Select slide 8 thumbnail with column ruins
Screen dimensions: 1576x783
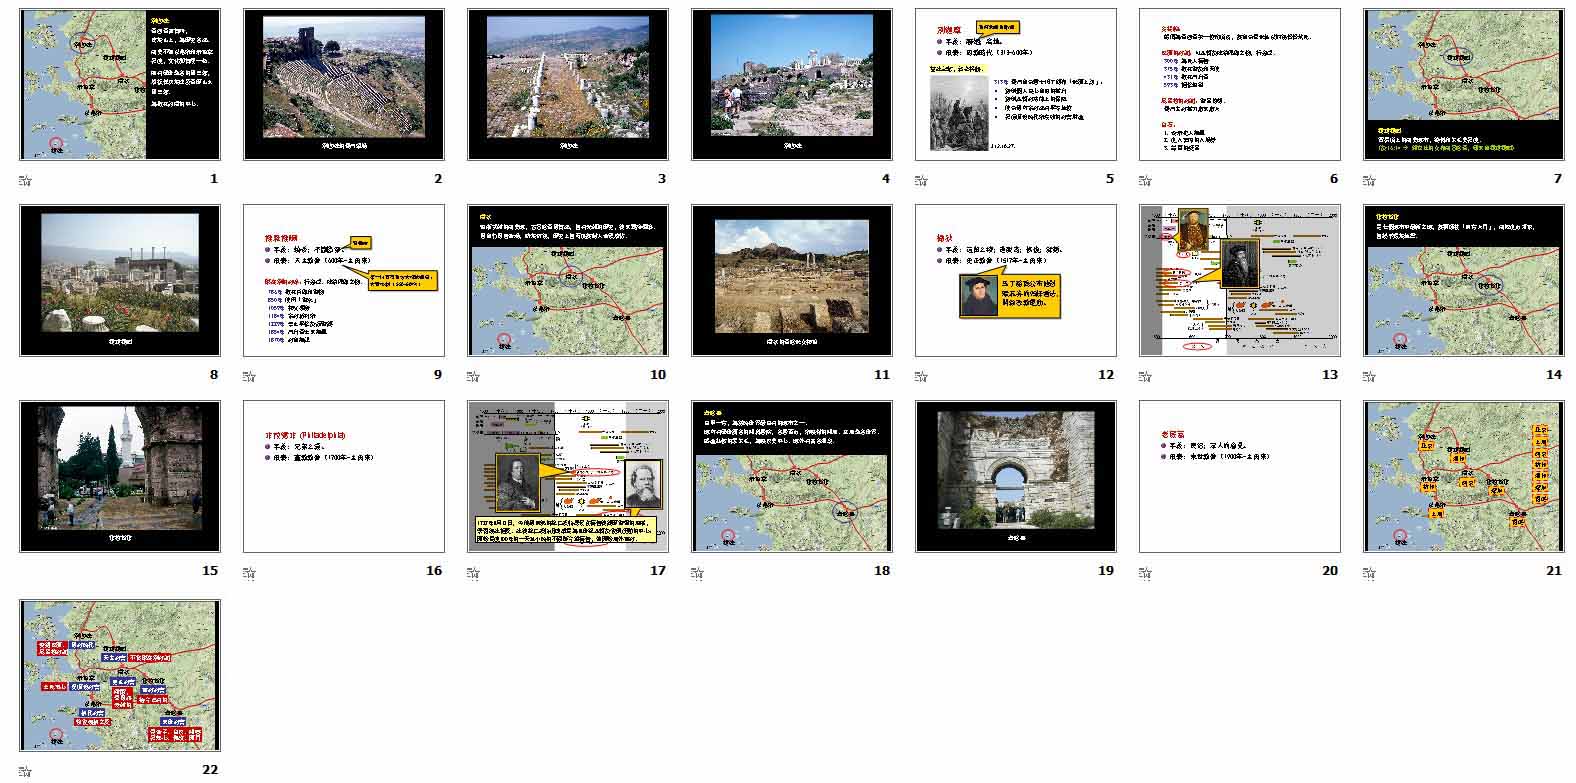coord(119,280)
